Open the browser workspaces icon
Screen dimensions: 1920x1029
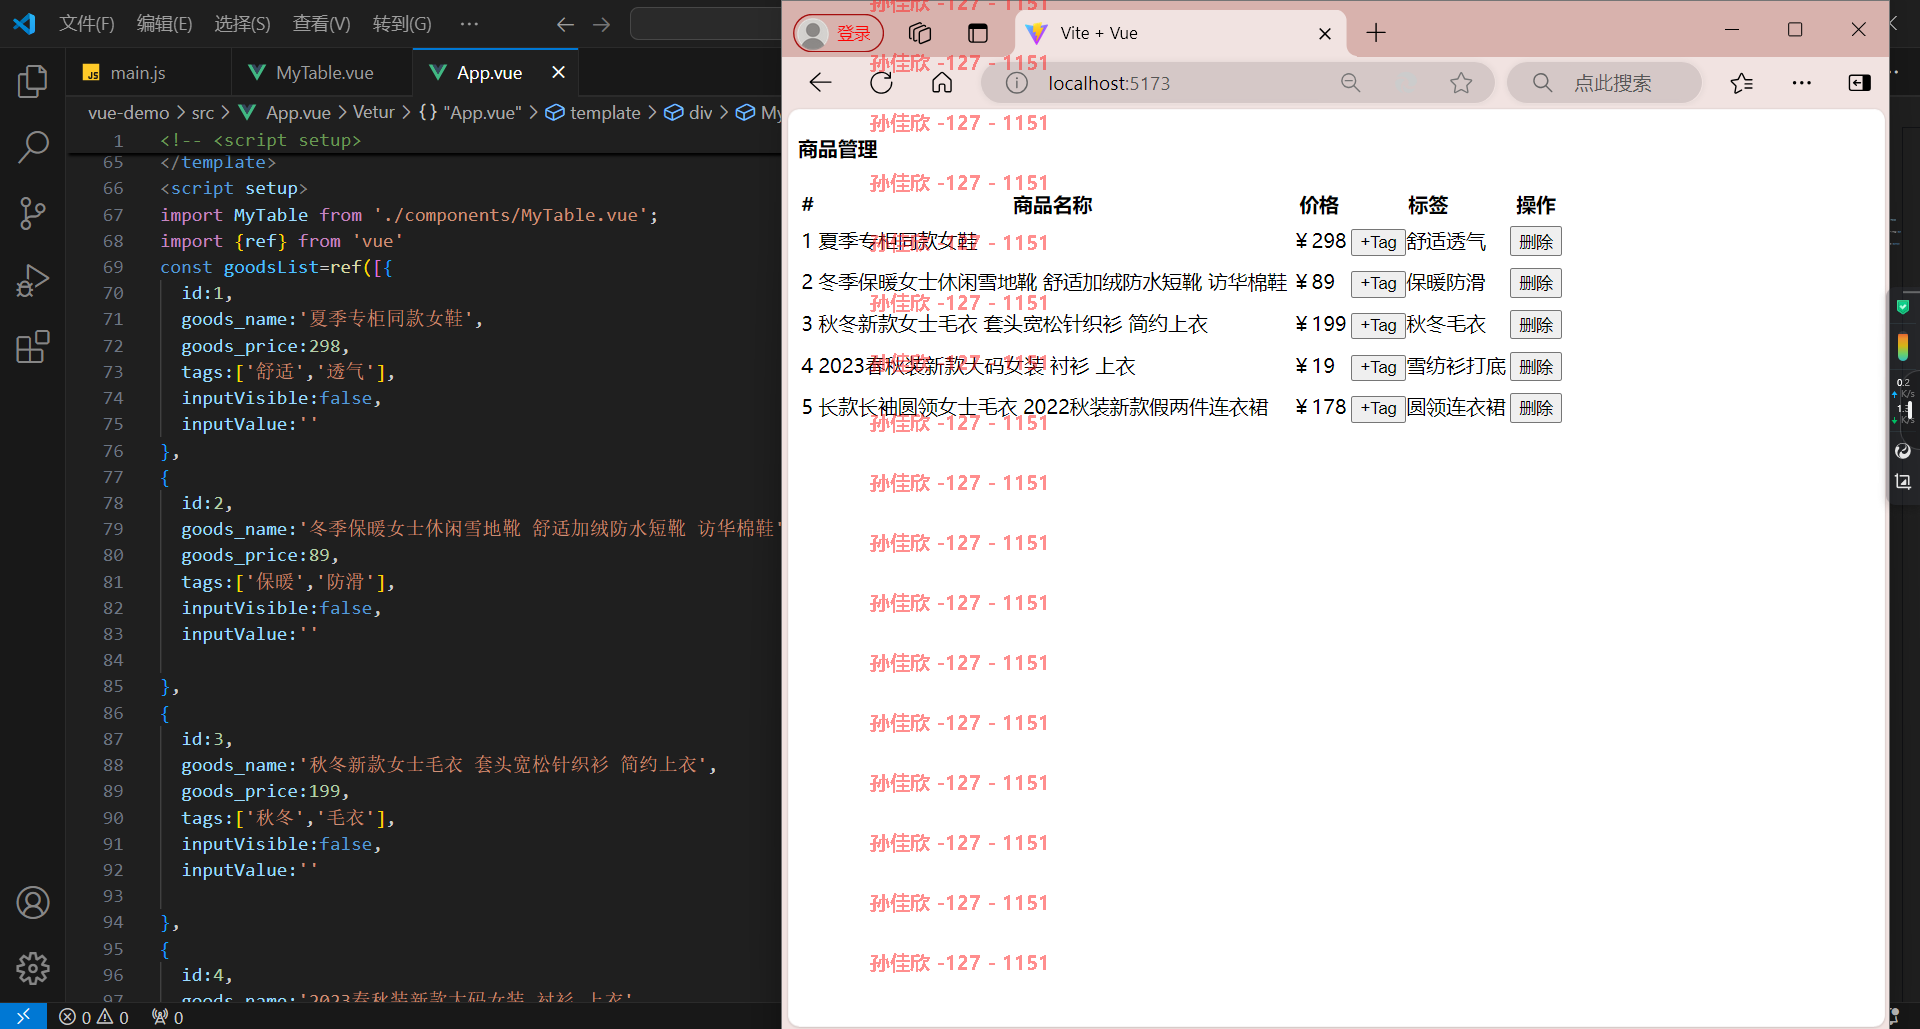919,33
